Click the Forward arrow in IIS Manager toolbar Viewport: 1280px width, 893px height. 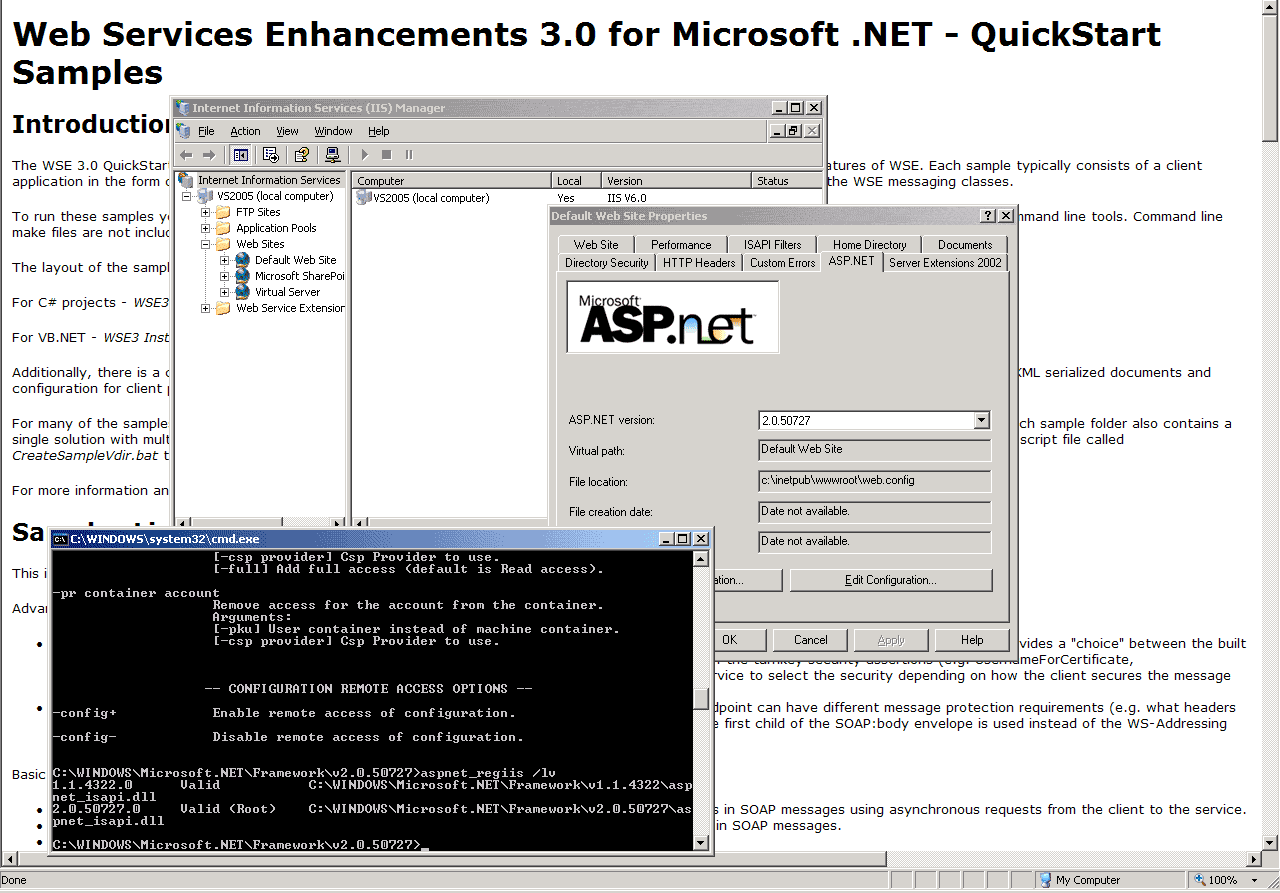pos(208,155)
